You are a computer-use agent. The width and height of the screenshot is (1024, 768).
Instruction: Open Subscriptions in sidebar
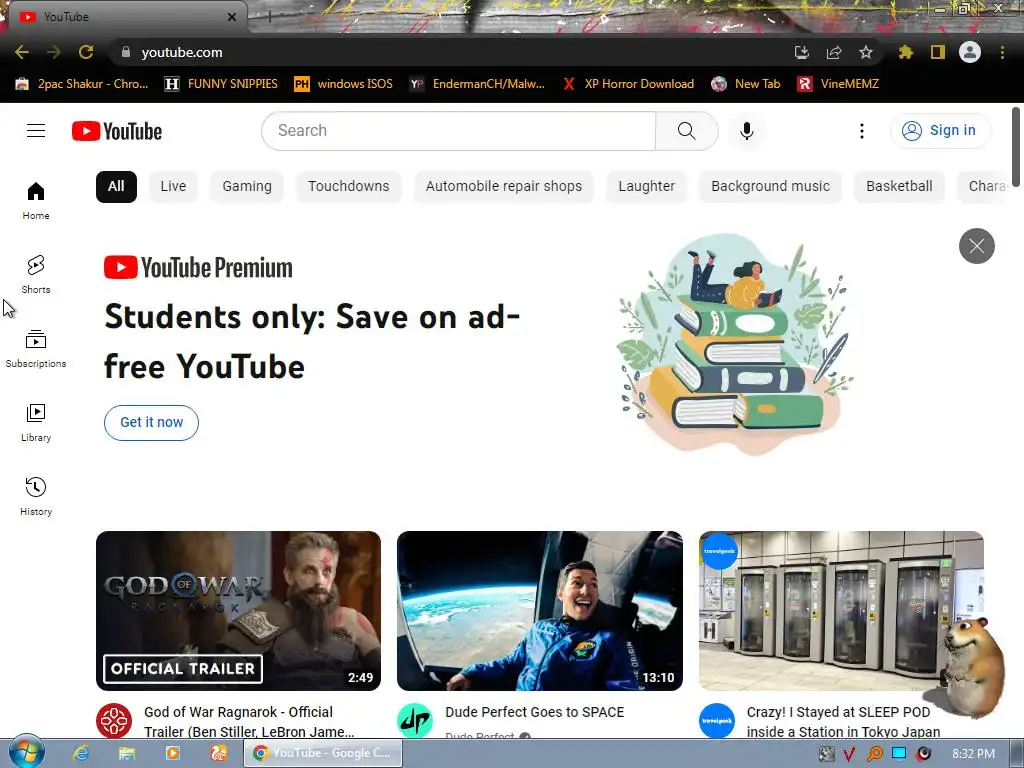click(x=36, y=349)
